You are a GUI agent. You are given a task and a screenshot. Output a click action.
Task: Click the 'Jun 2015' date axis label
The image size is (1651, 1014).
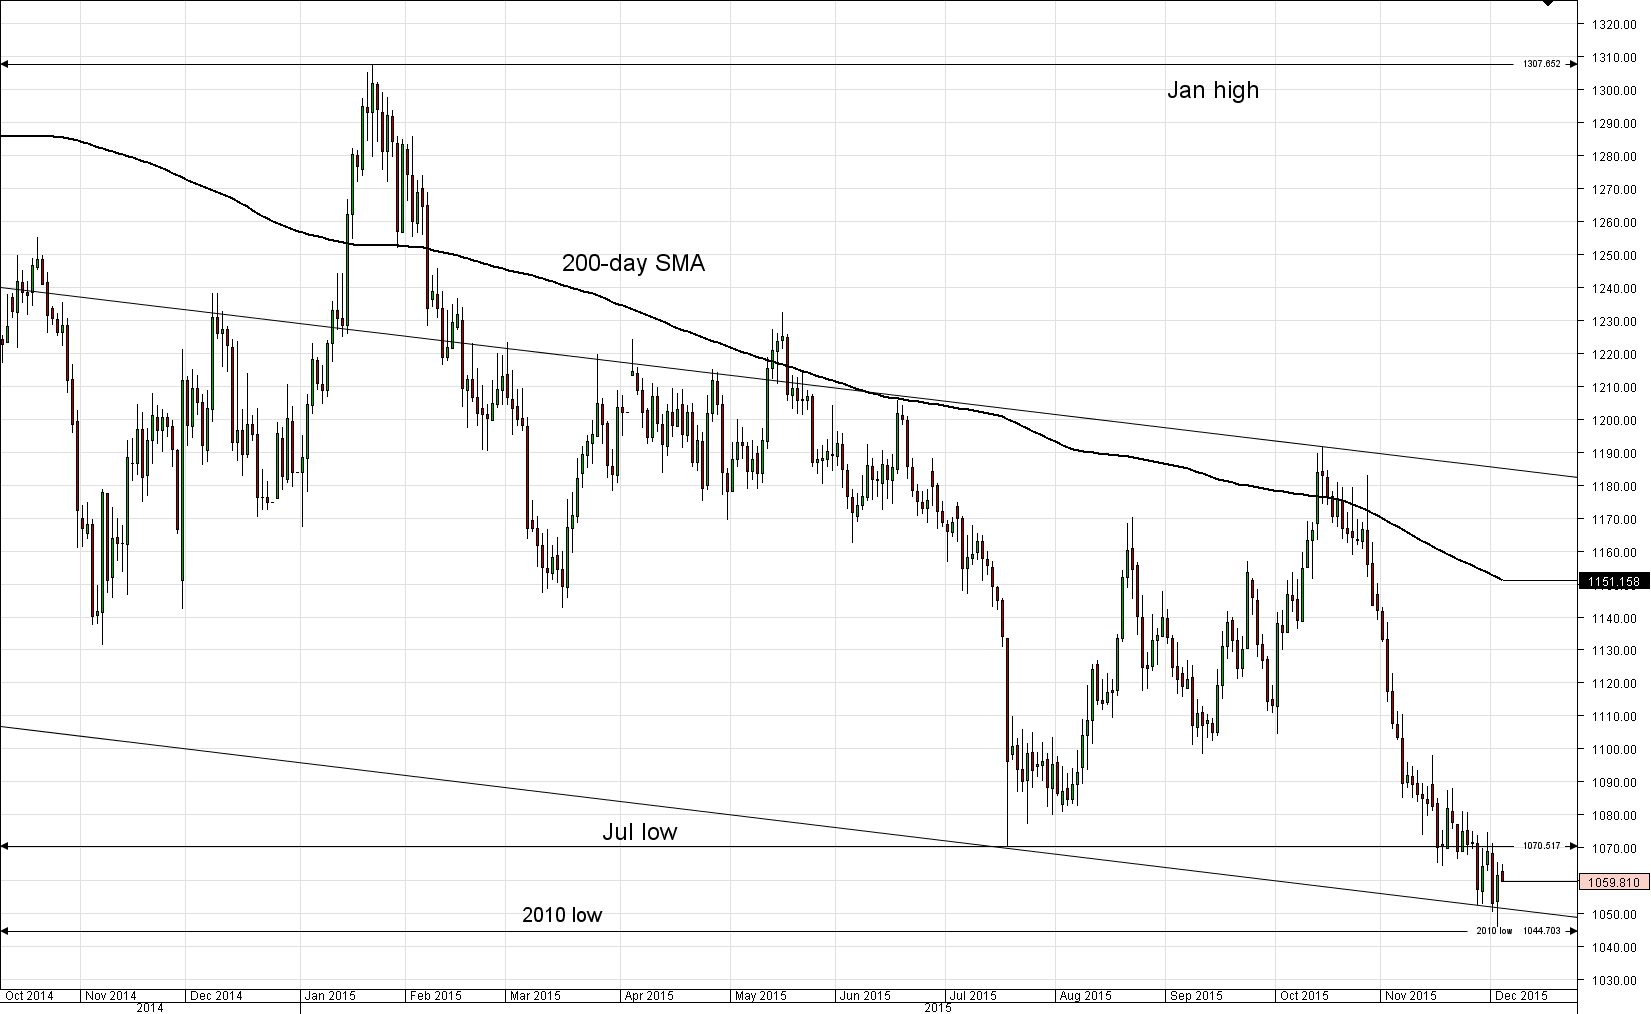click(865, 996)
